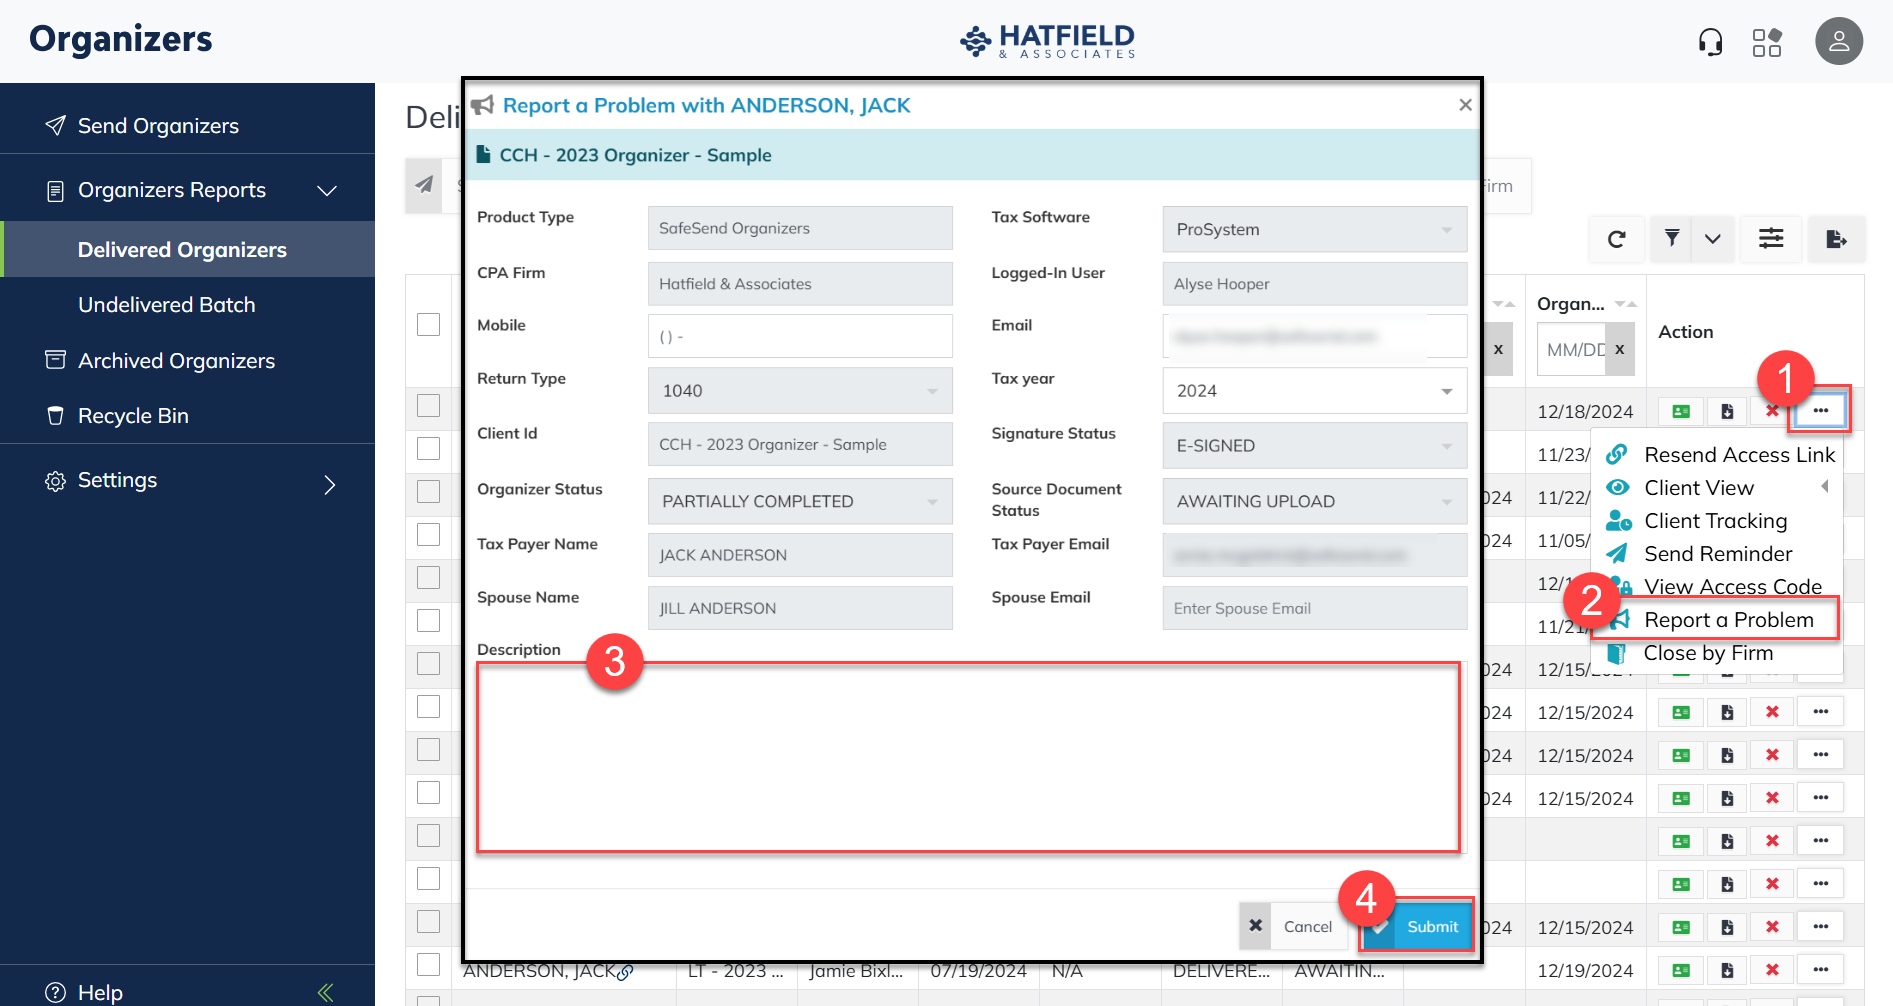Collapse the sidebar with double chevron

point(325,992)
